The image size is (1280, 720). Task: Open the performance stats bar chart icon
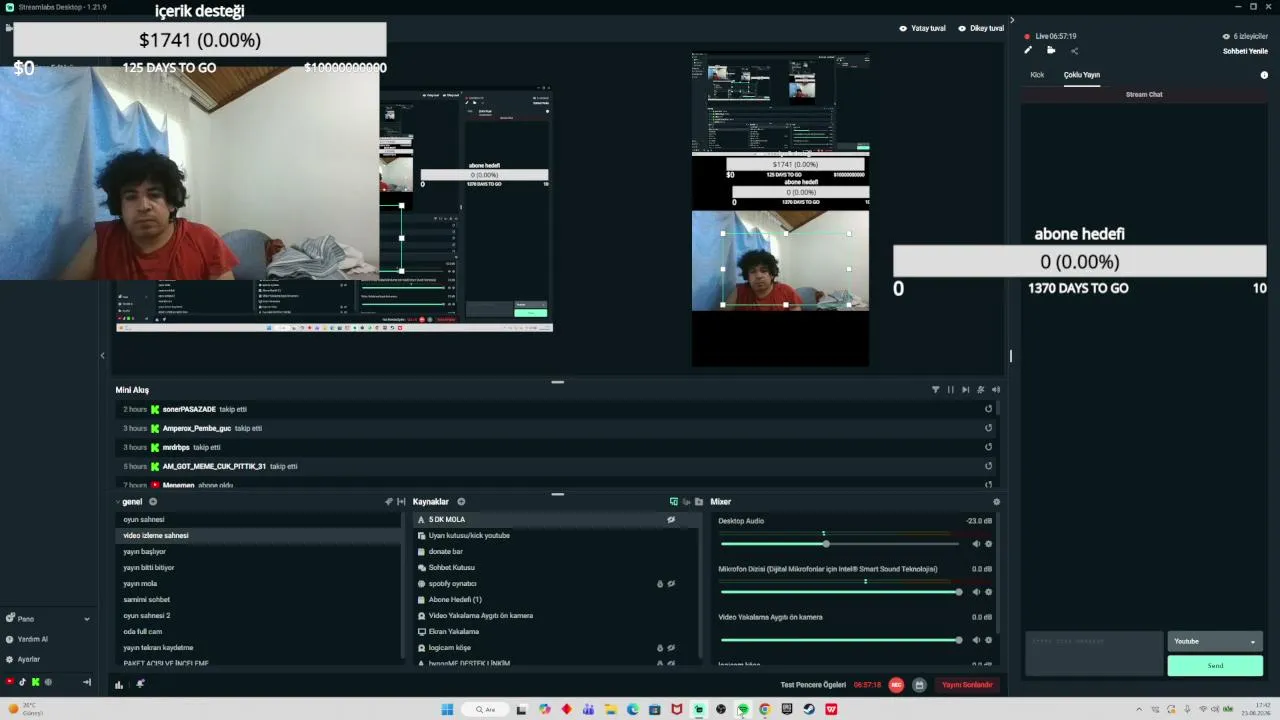pos(119,685)
